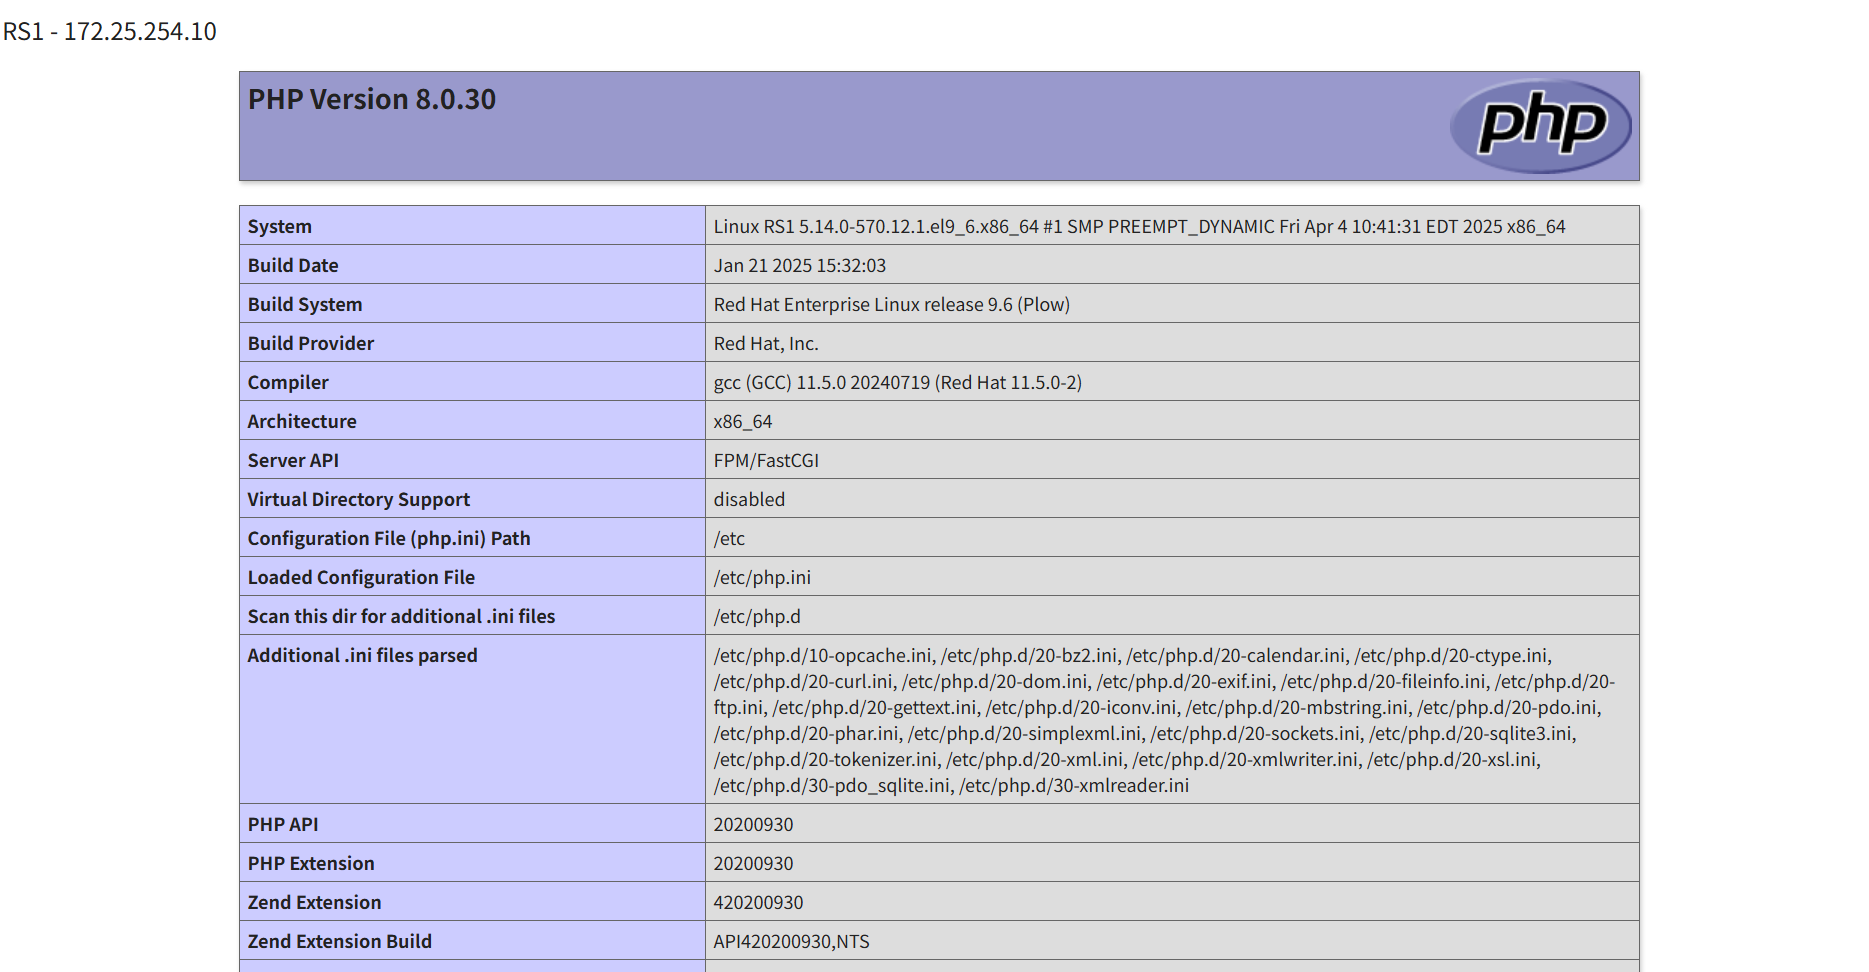Select the '/etc/php.d' value
Image resolution: width=1869 pixels, height=972 pixels.
pyautogui.click(x=757, y=617)
